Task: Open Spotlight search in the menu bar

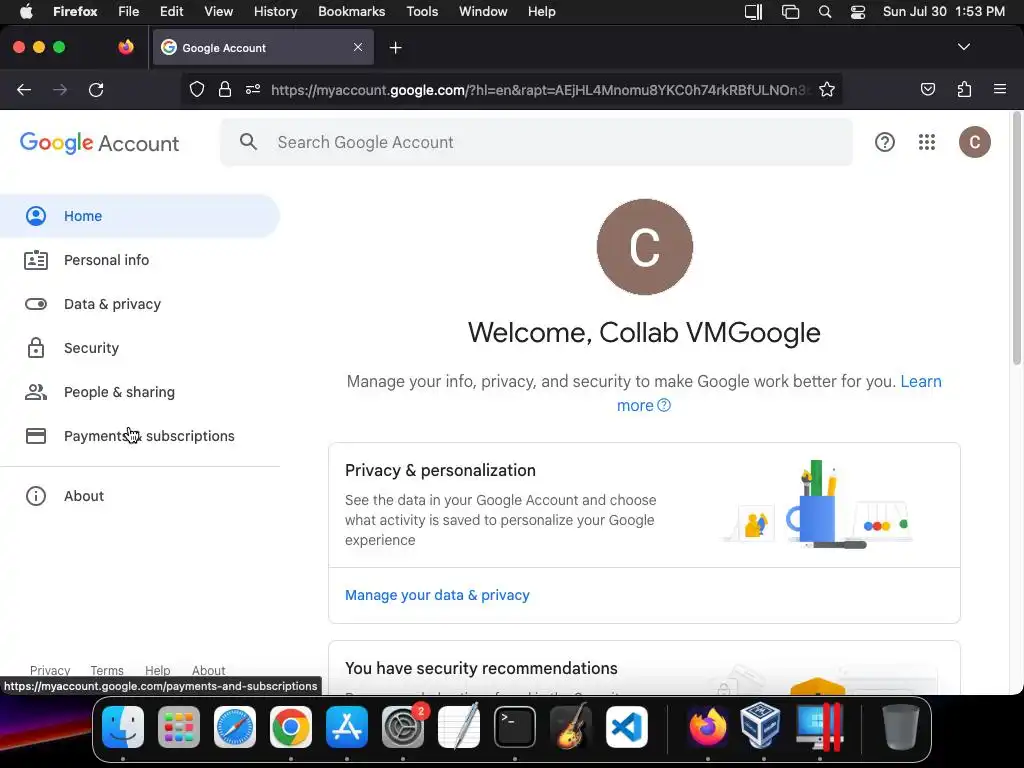Action: (825, 12)
